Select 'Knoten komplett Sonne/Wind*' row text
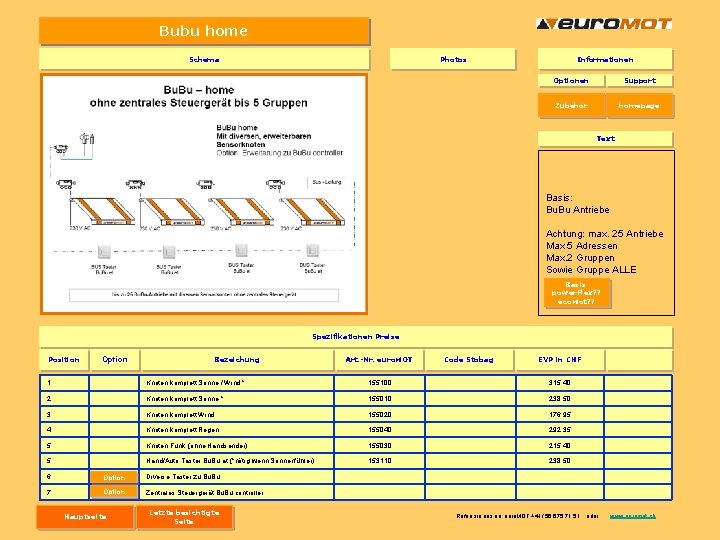Screen dimensions: 720x540 click(195, 382)
